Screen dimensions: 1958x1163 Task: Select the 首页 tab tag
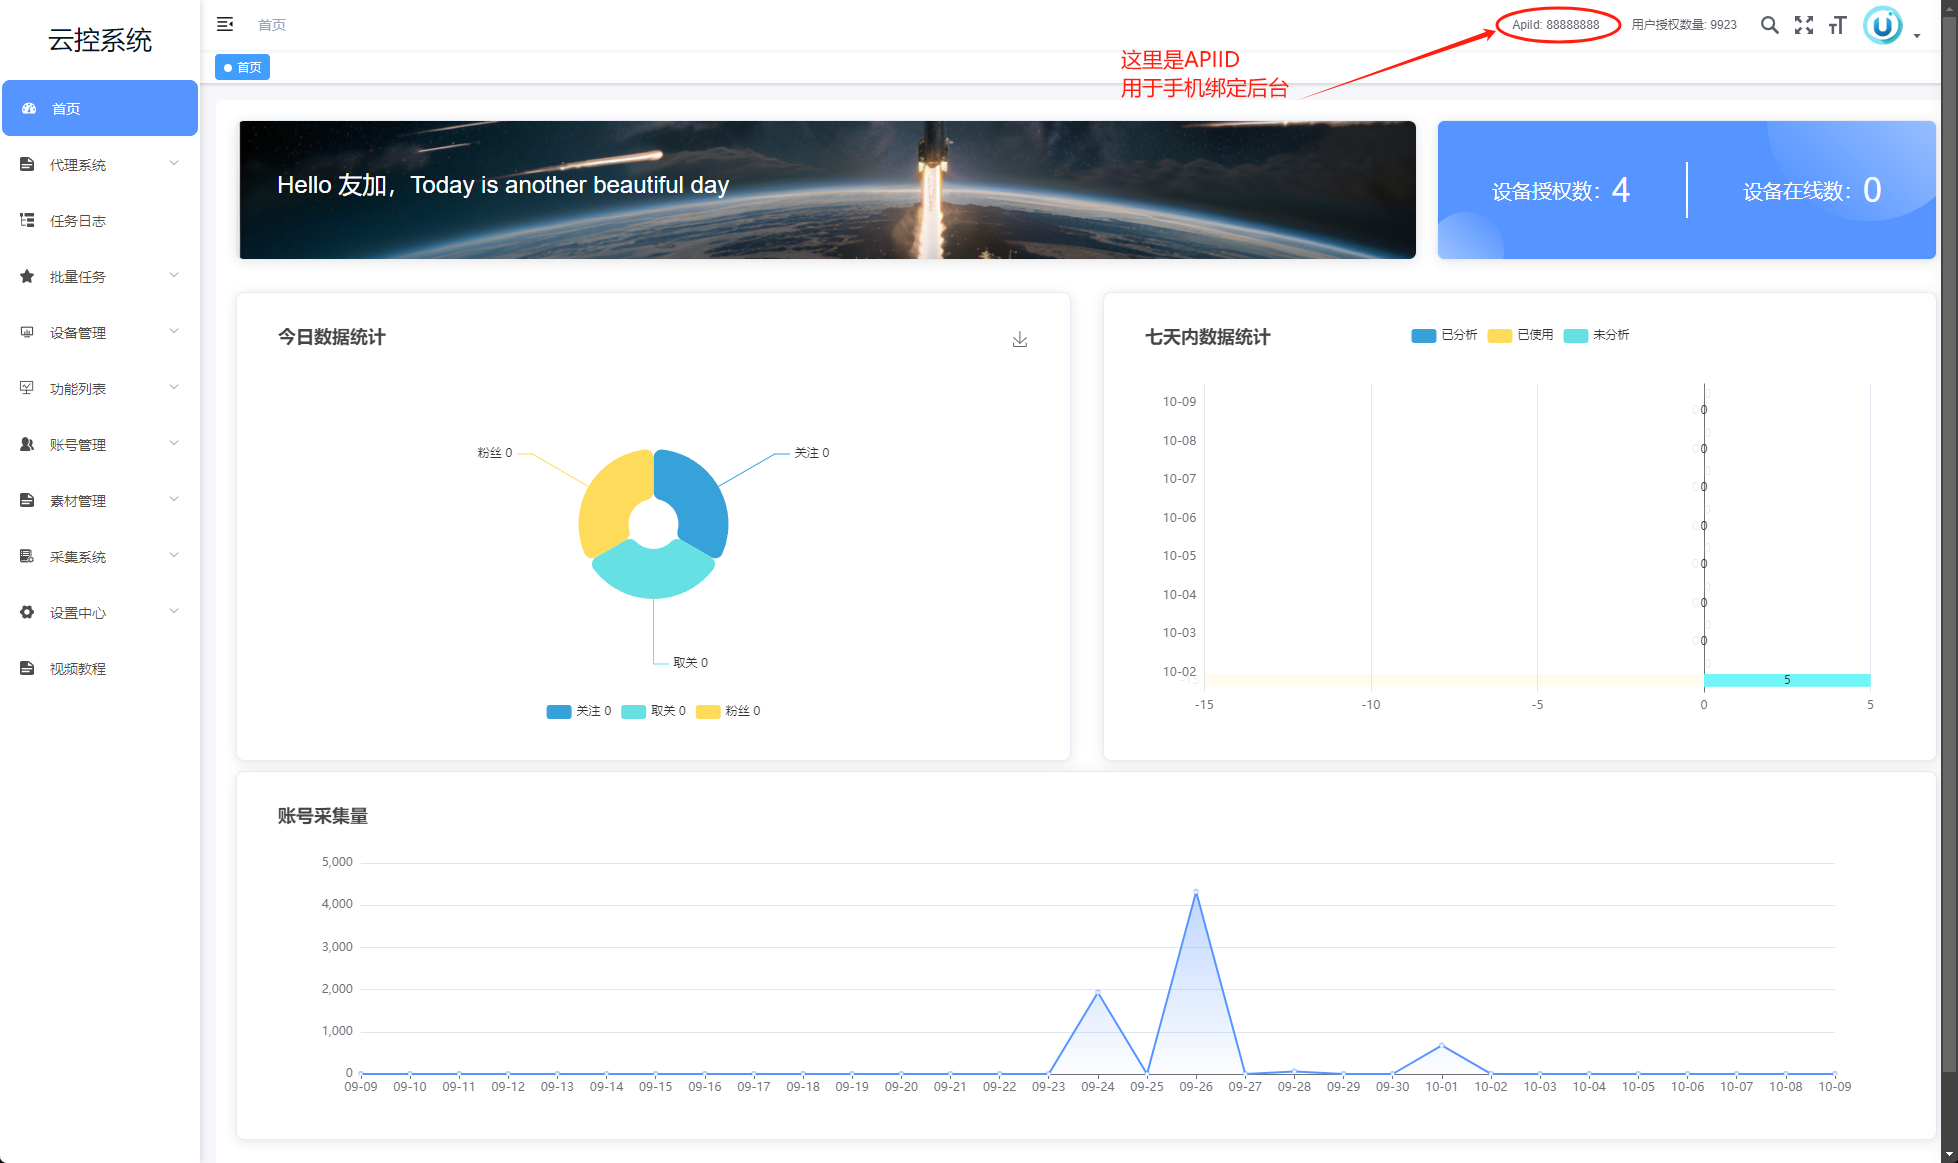242,67
